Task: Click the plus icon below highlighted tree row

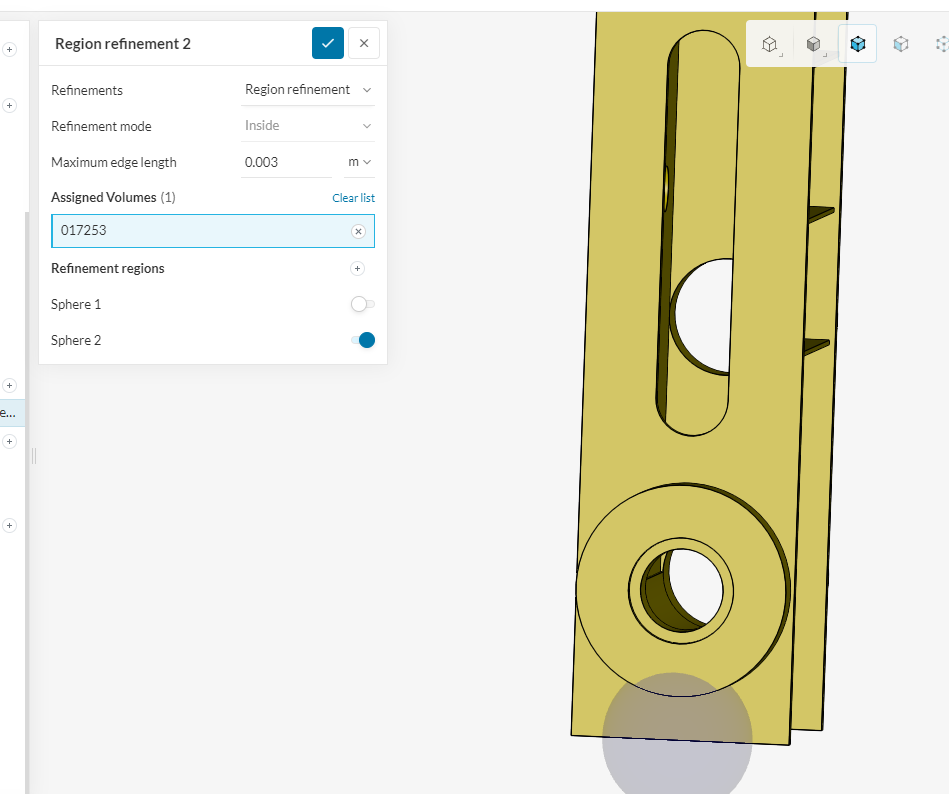Action: click(10, 442)
